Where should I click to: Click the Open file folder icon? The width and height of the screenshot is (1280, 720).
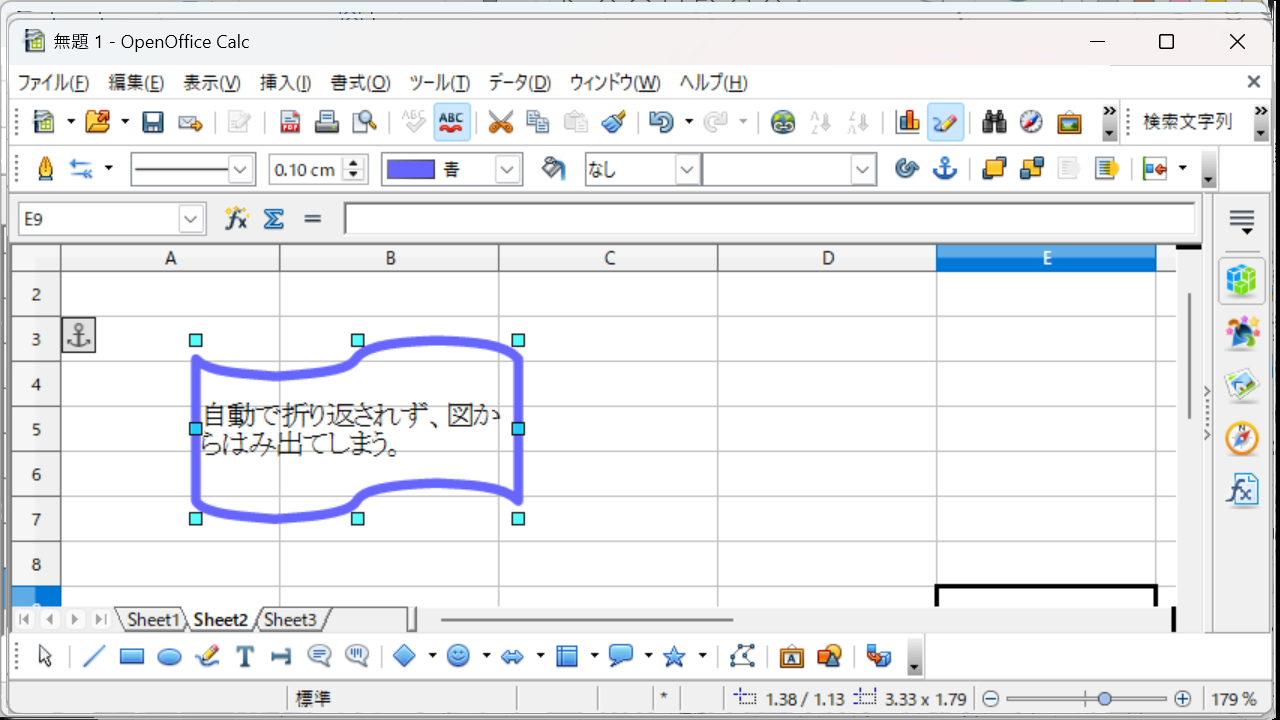(98, 122)
